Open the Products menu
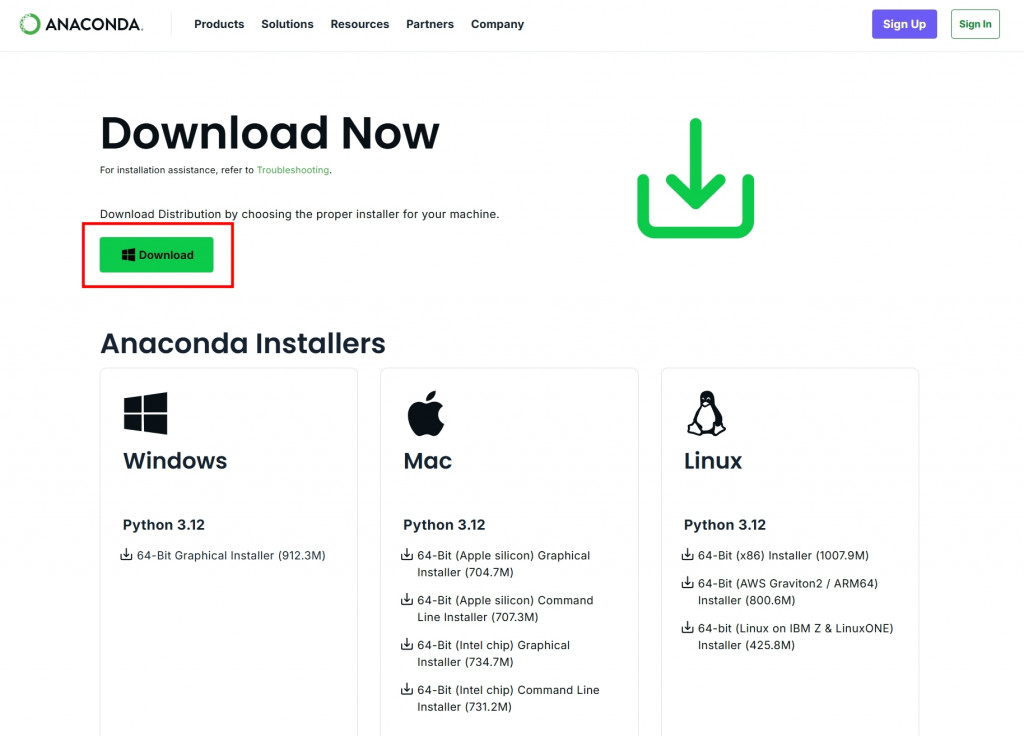Viewport: 1024px width, 736px height. [219, 24]
